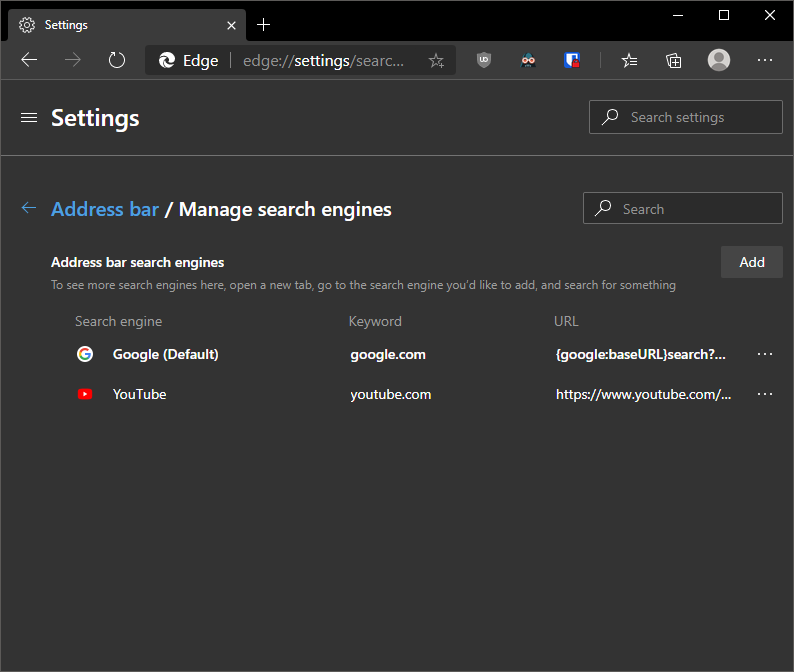Open more actions for YouTube search engine
Screen dimensions: 794x672
pos(765,394)
